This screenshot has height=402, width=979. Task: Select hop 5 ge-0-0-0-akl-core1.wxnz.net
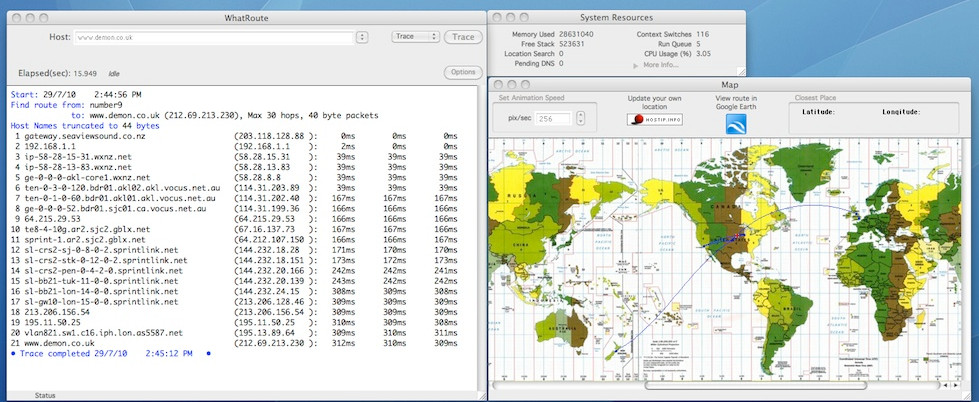point(87,177)
